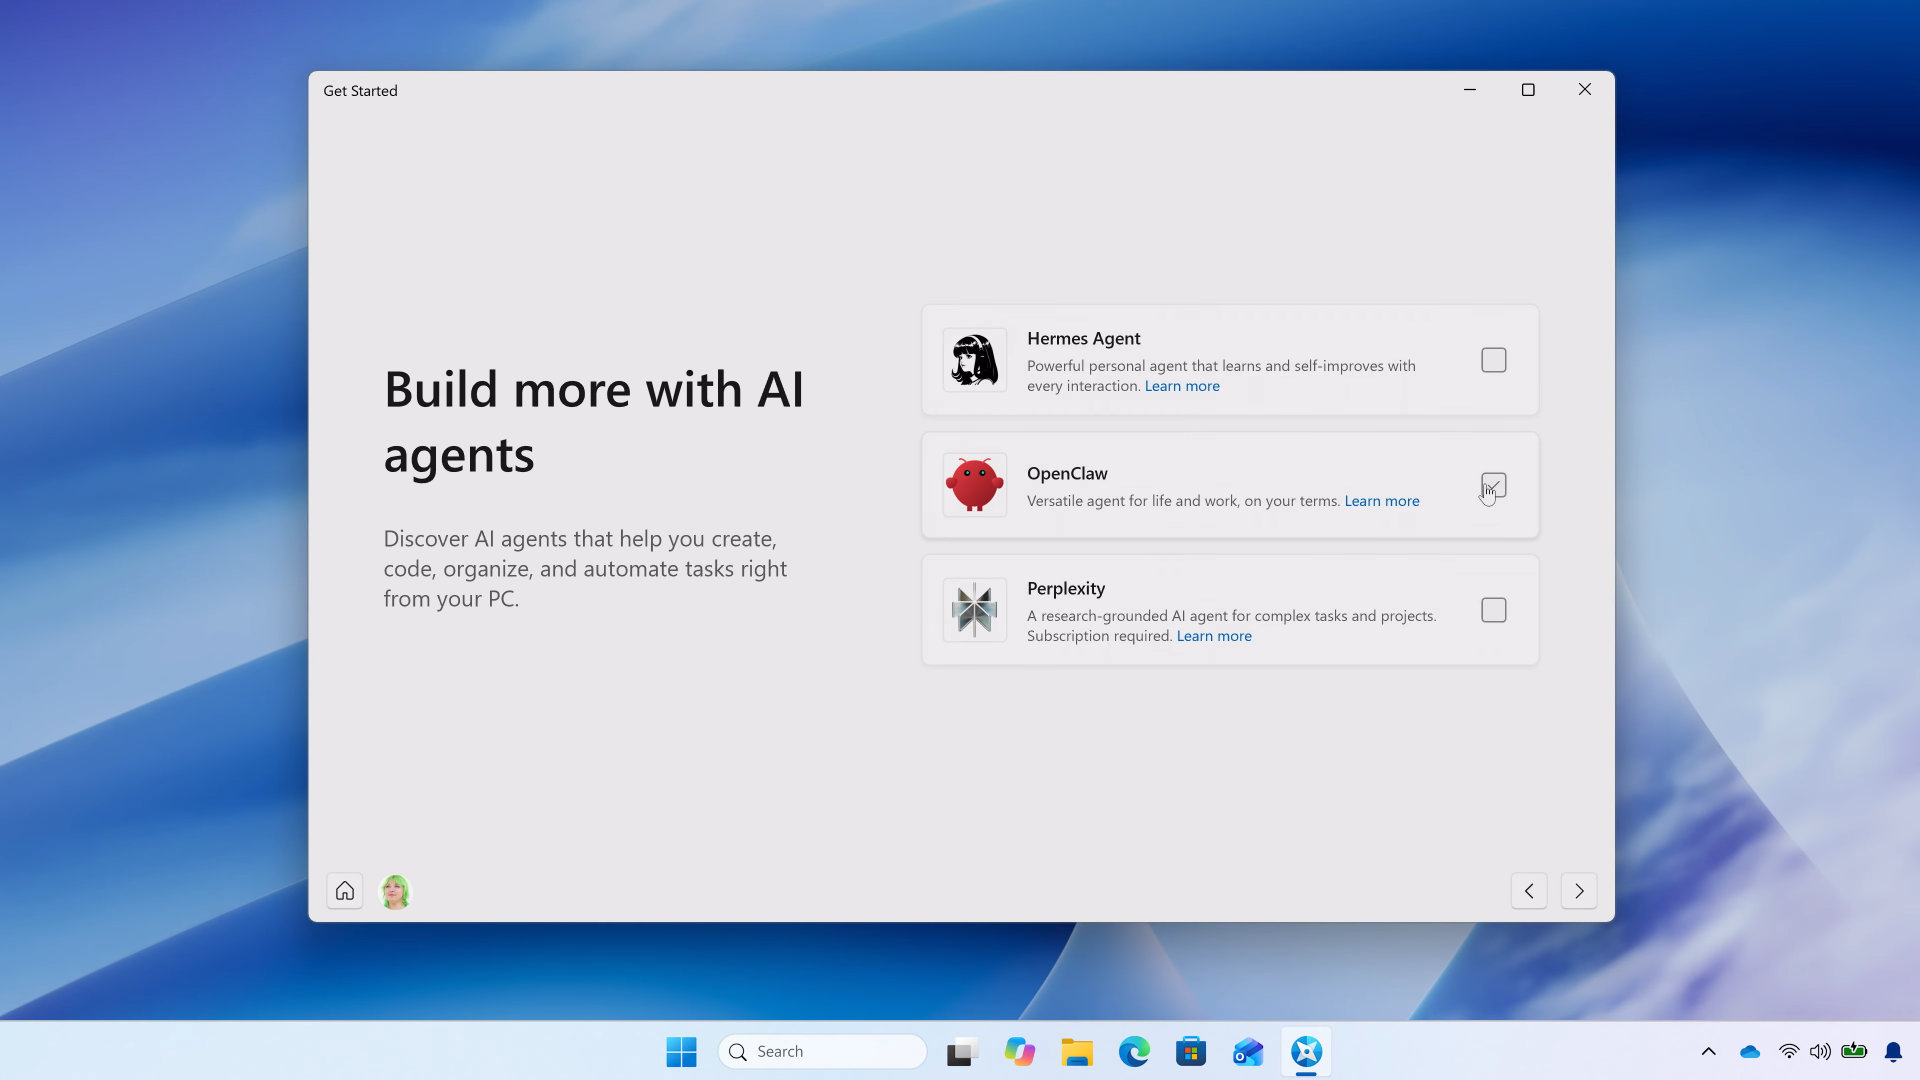Maximize the Get Started window
Screen dimensions: 1920x1080
click(1528, 90)
